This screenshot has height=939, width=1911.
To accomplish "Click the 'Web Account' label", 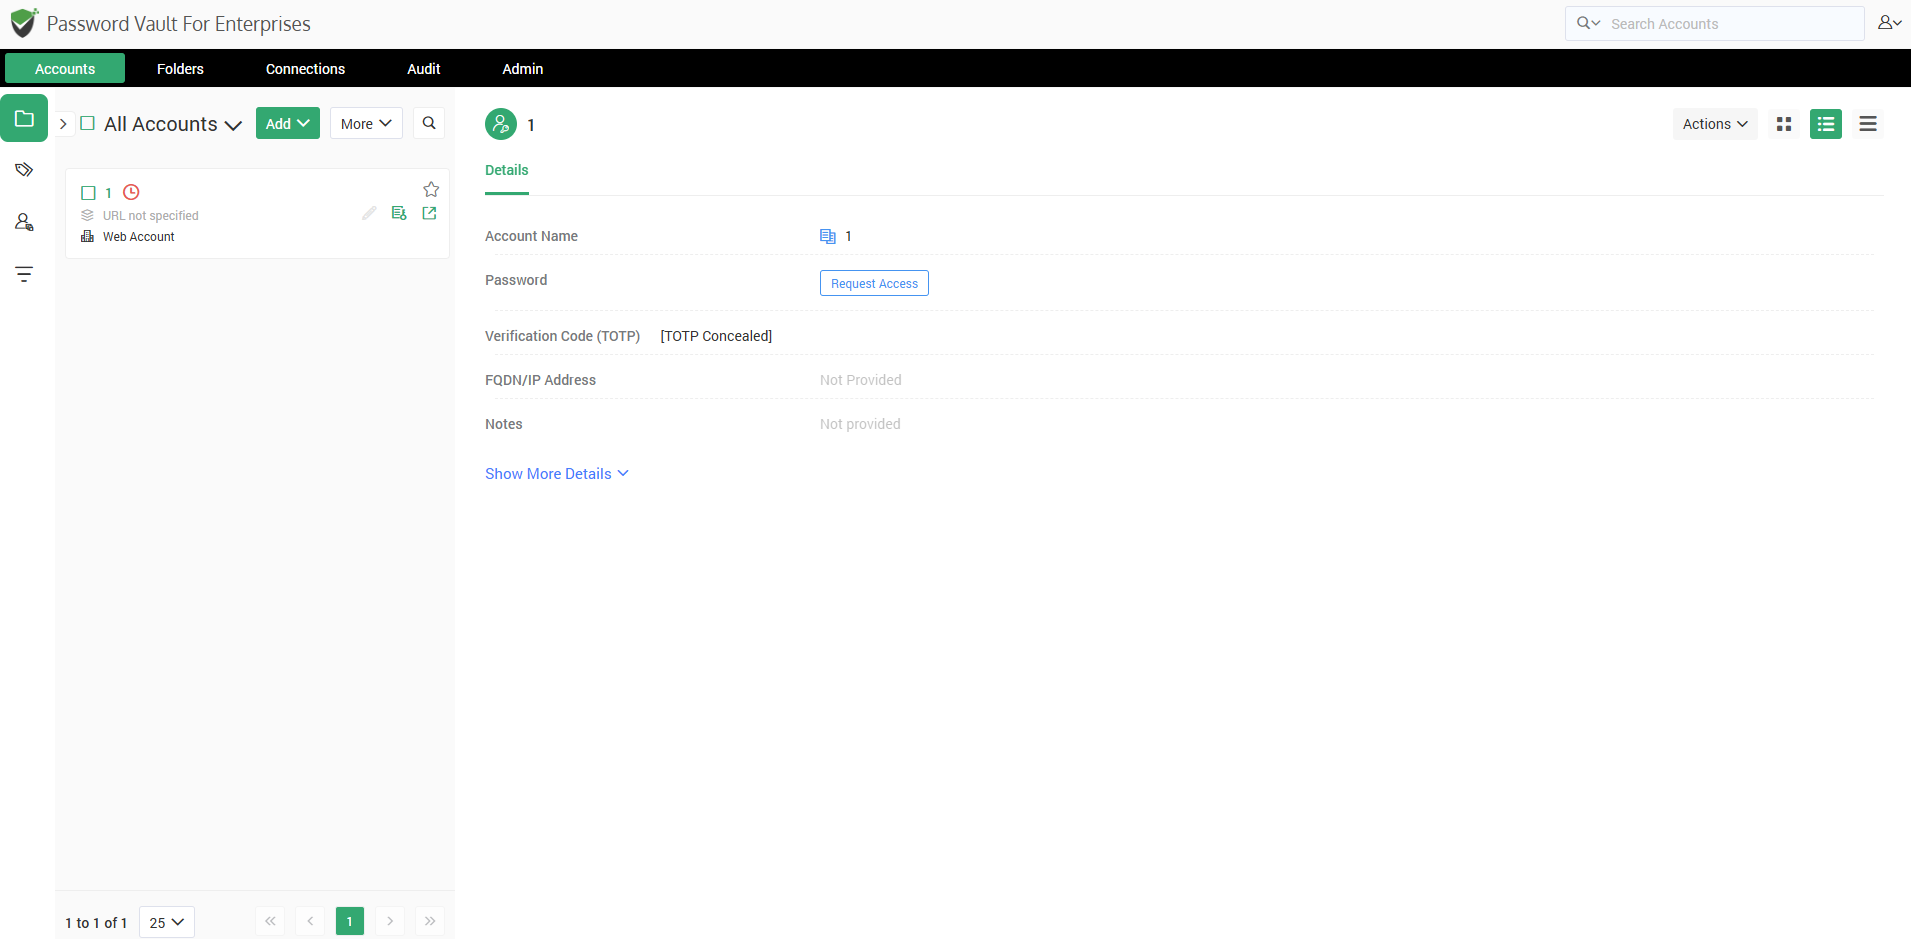I will [x=138, y=237].
